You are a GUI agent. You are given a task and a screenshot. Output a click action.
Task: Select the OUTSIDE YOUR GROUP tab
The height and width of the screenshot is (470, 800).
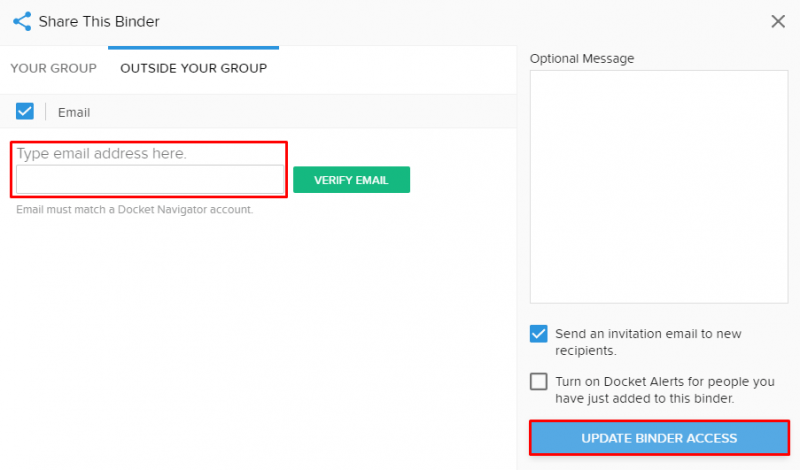pos(193,68)
